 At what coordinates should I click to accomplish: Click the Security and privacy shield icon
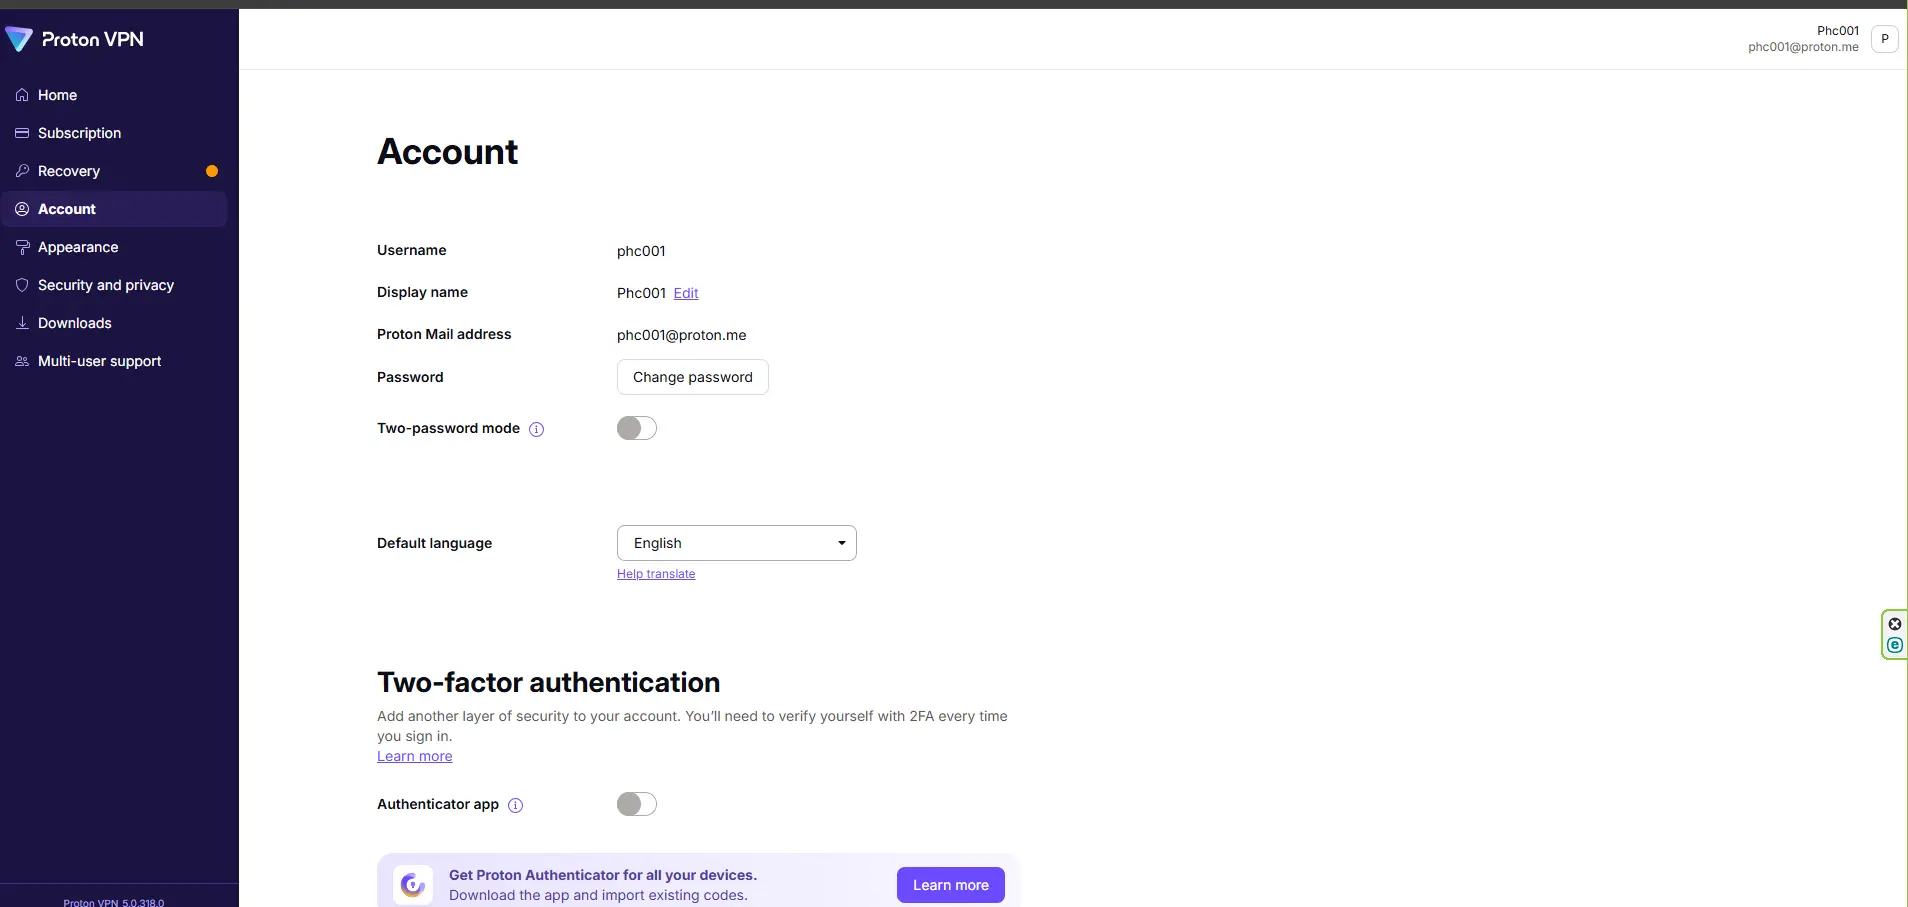pyautogui.click(x=22, y=285)
